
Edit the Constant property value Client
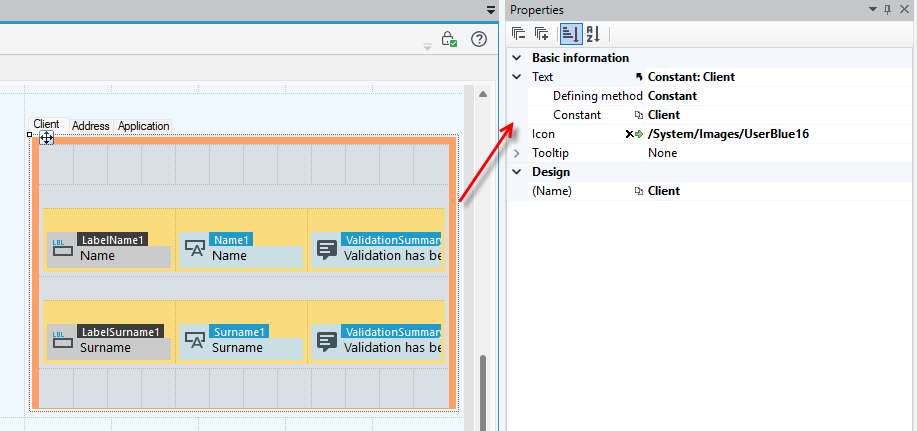tap(664, 115)
